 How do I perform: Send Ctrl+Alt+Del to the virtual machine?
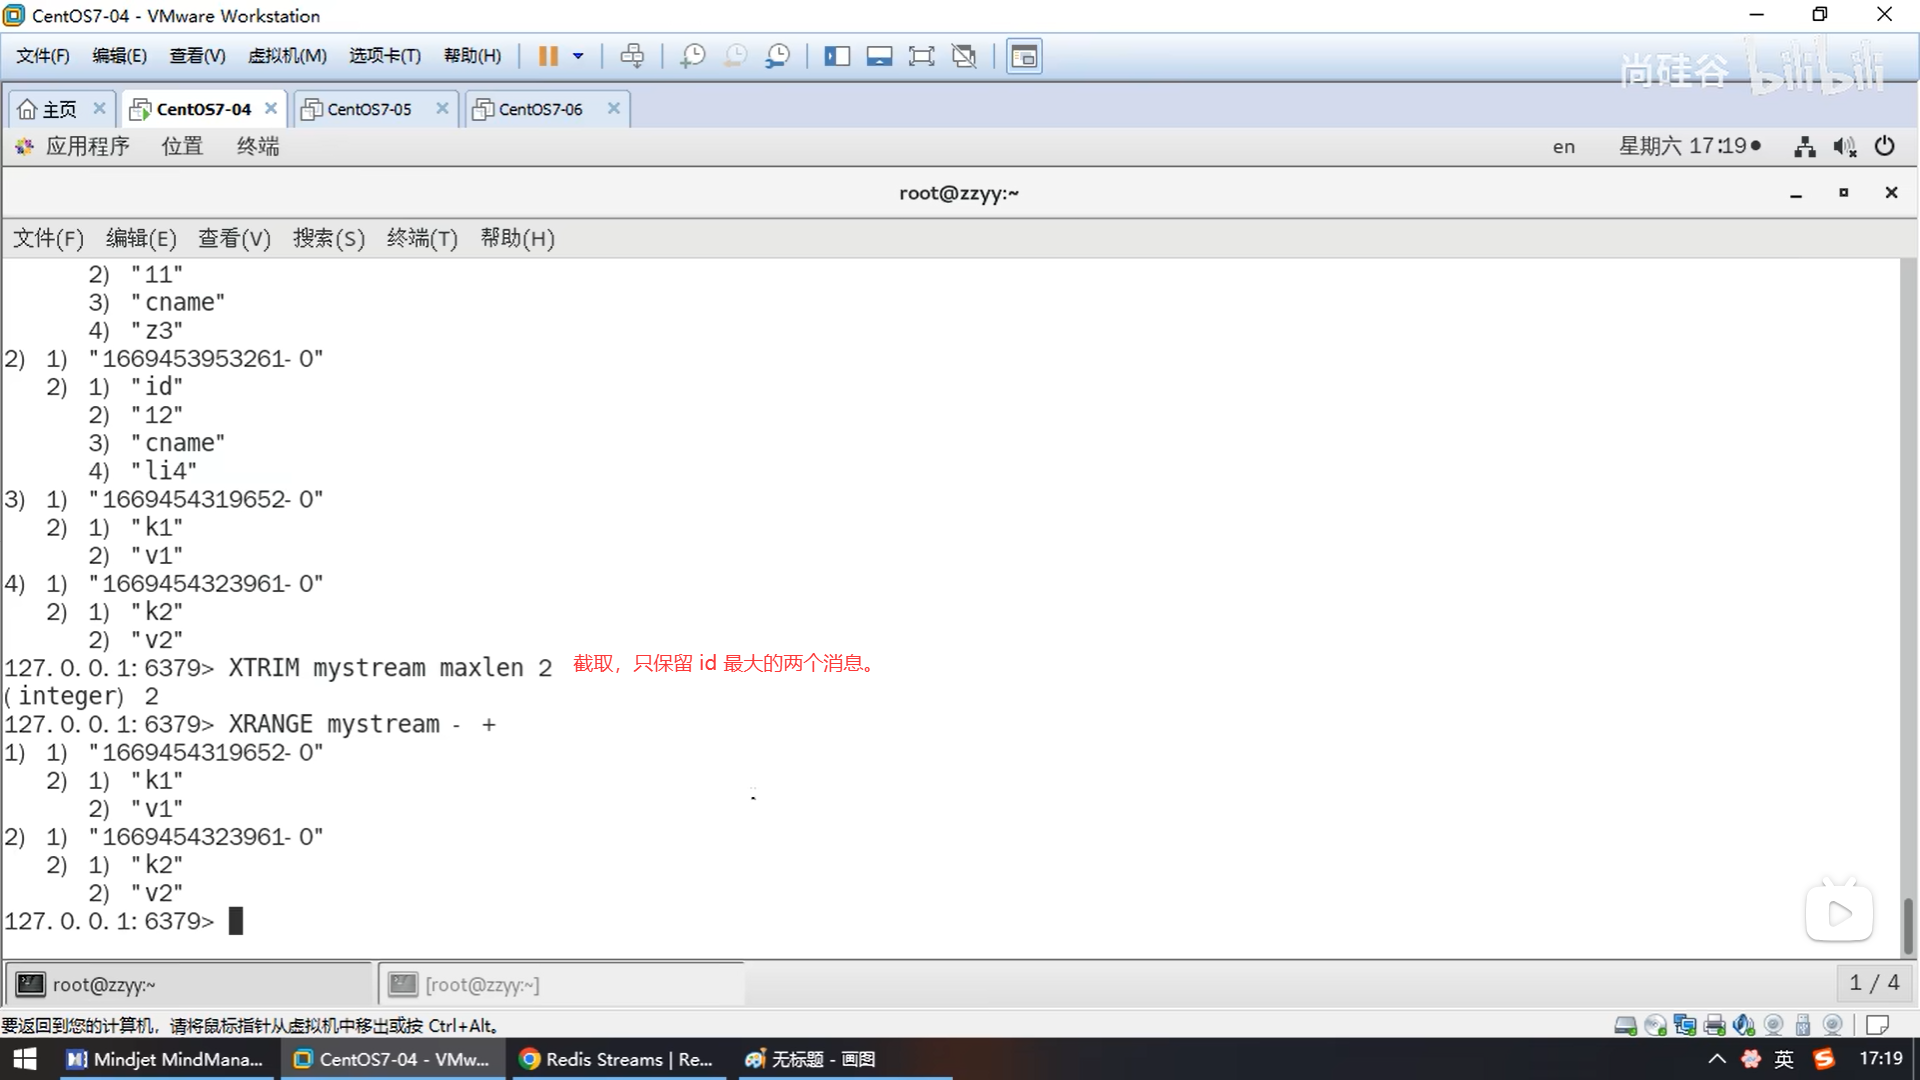point(632,56)
